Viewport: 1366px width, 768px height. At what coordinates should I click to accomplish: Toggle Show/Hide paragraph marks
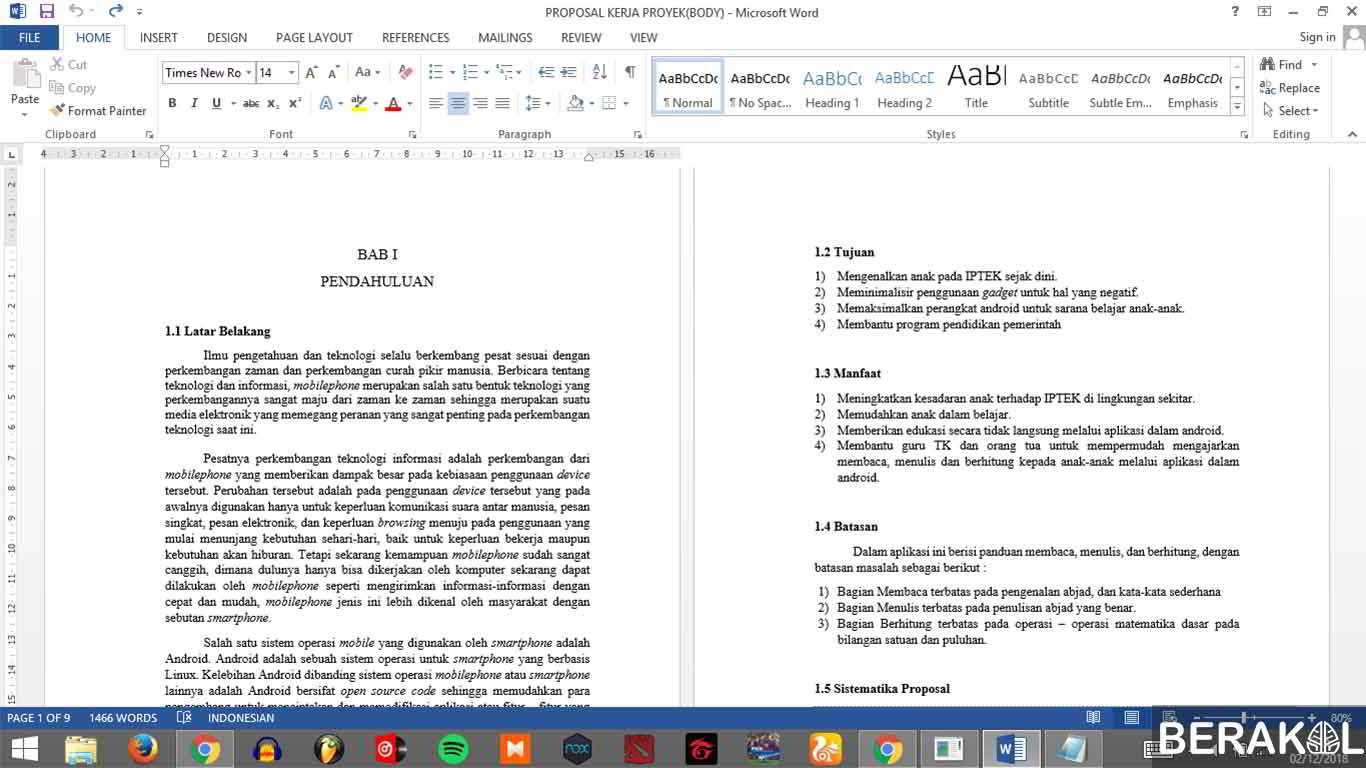click(630, 72)
